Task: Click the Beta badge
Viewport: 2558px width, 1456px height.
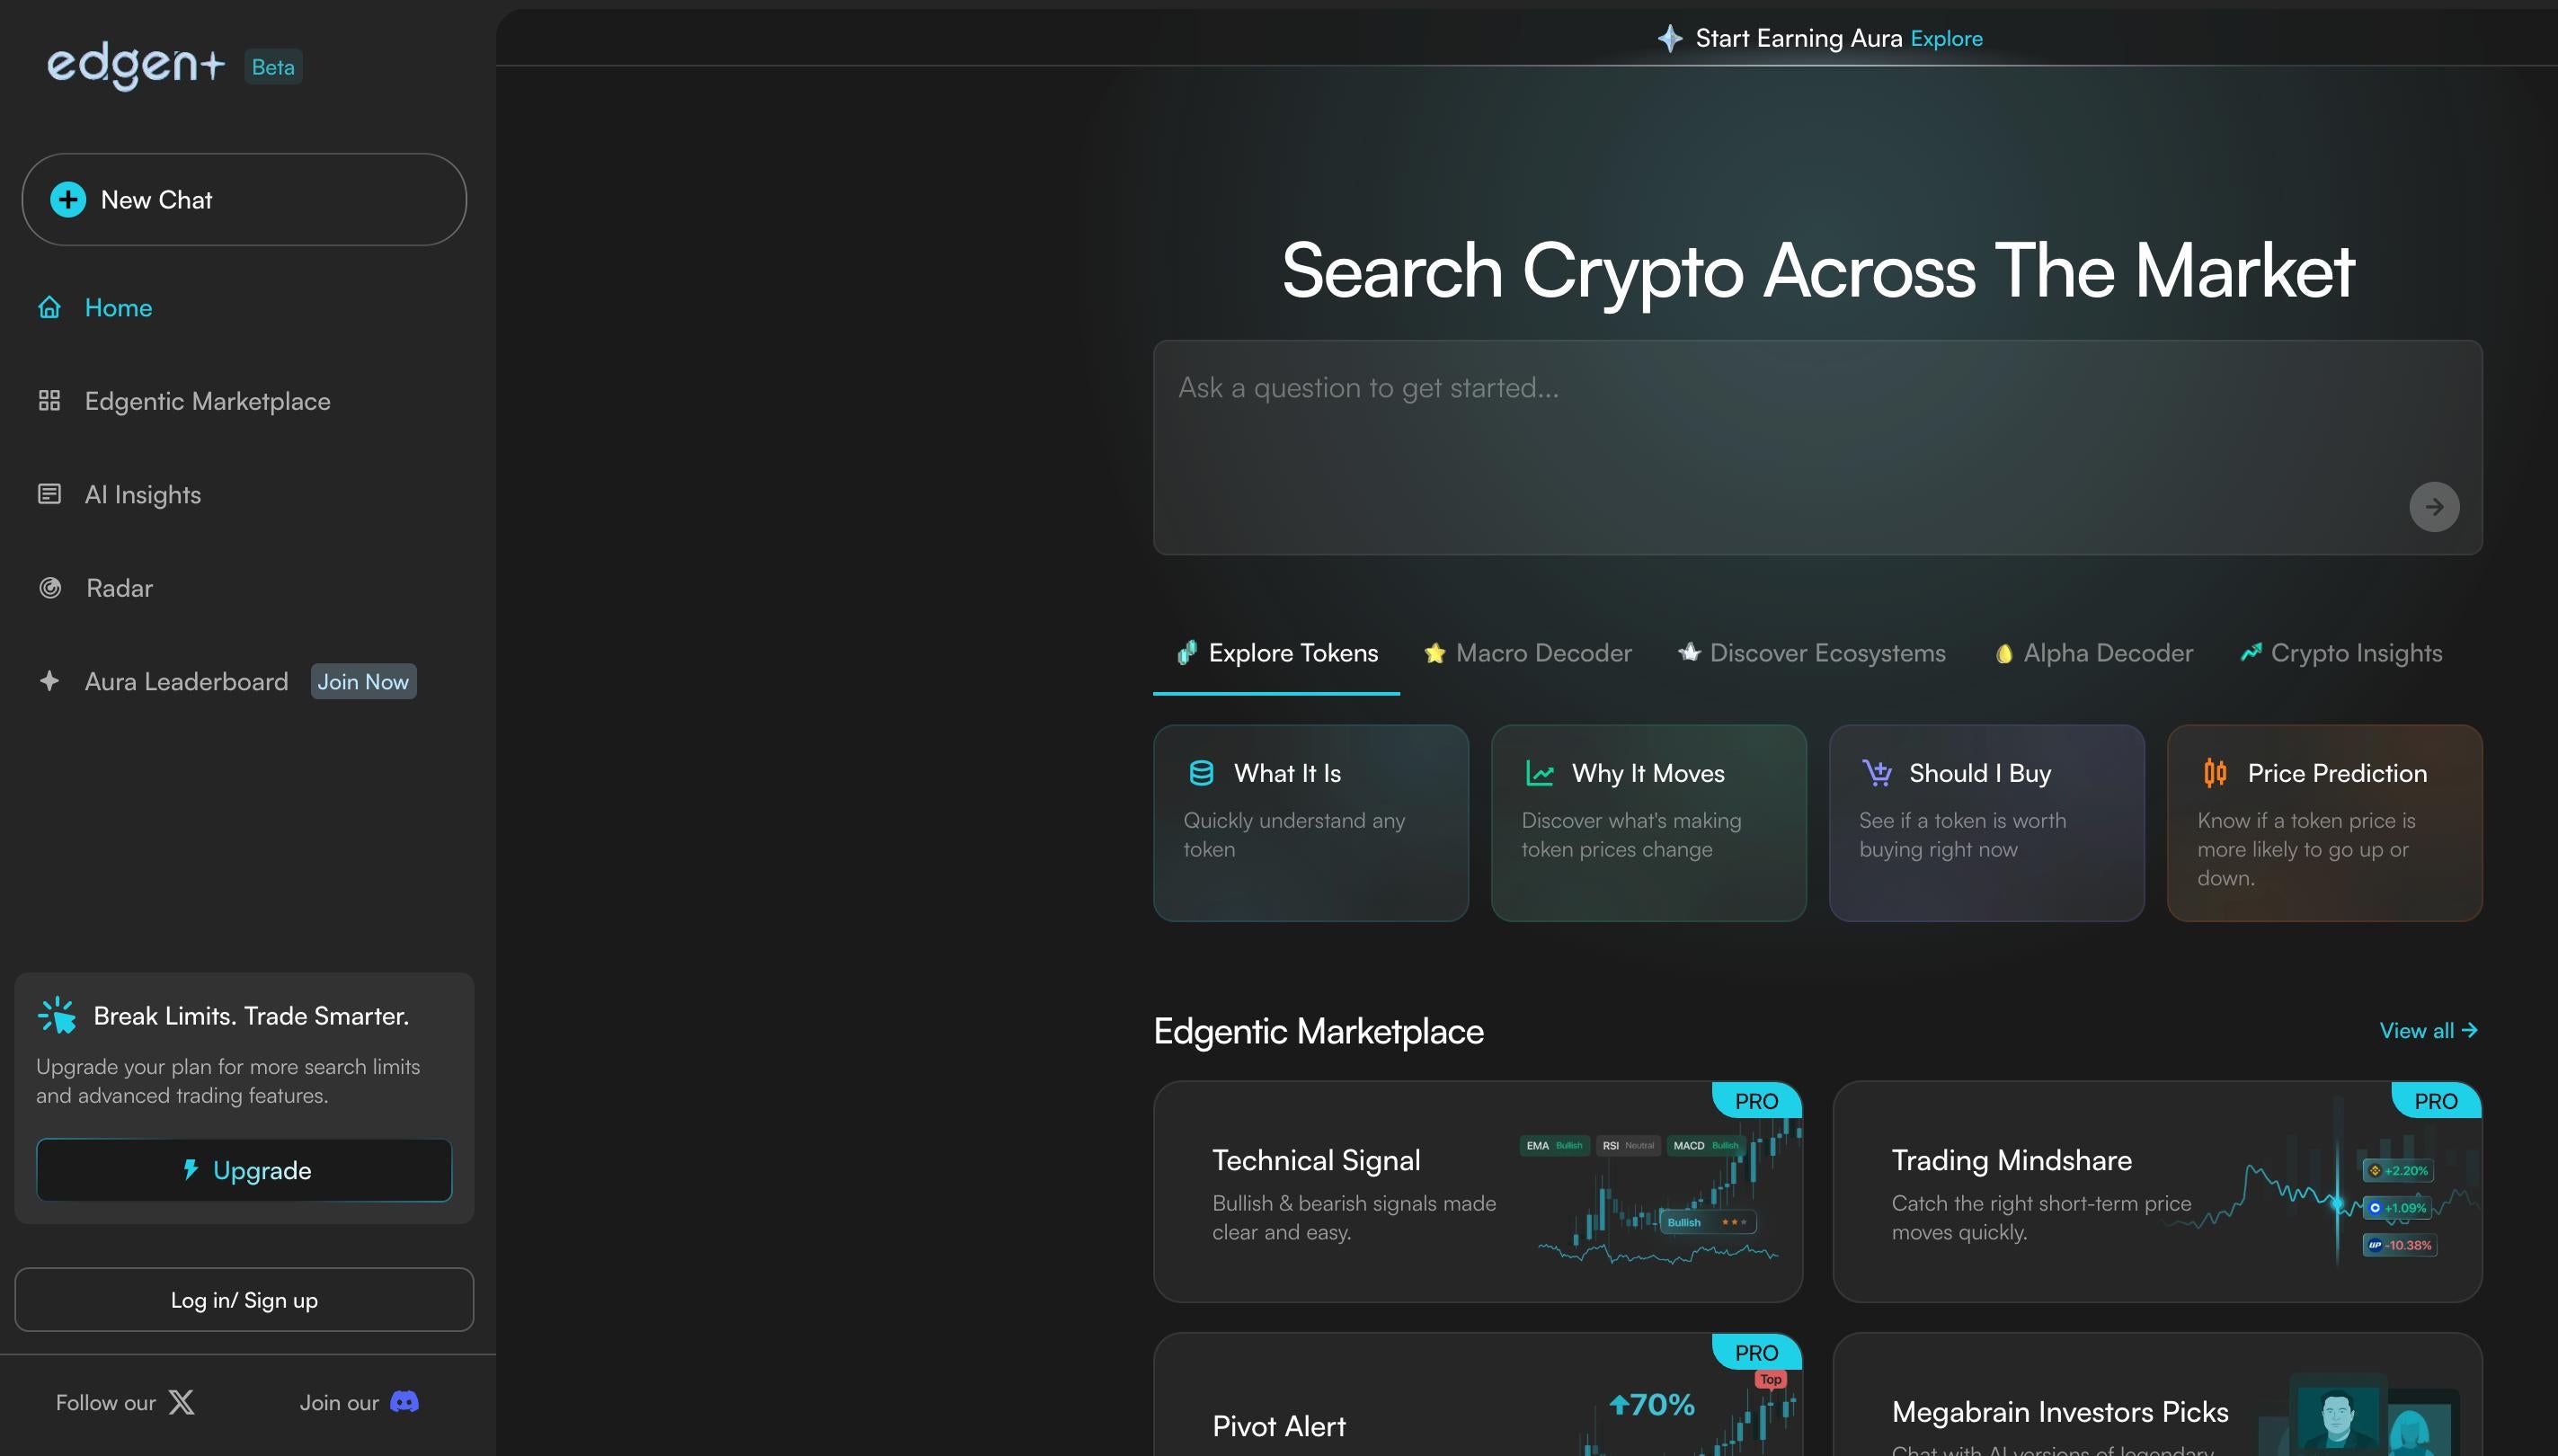Action: tap(273, 67)
